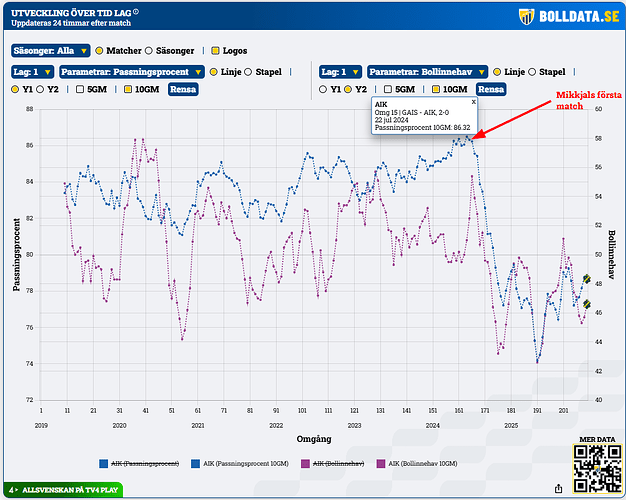The height and width of the screenshot is (500, 626).
Task: Toggle the right 10GM checkbox
Action: 435,89
